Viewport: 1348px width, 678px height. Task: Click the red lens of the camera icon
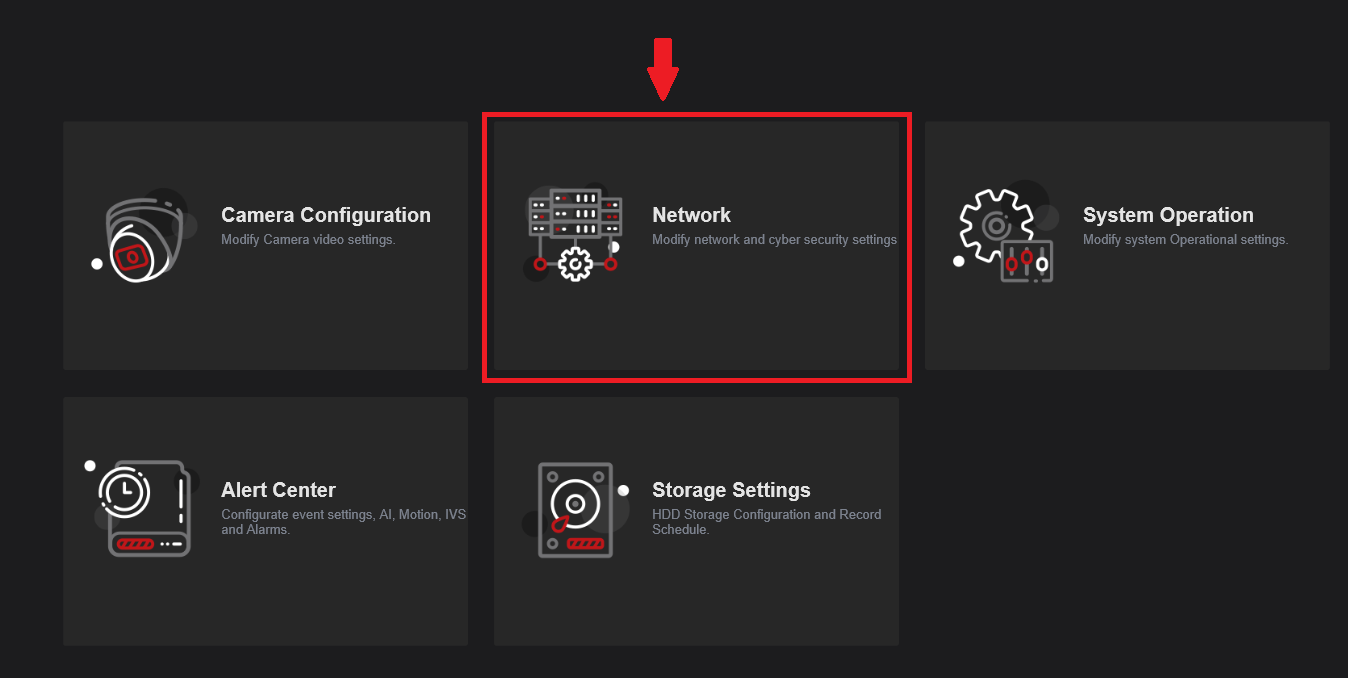coord(131,257)
